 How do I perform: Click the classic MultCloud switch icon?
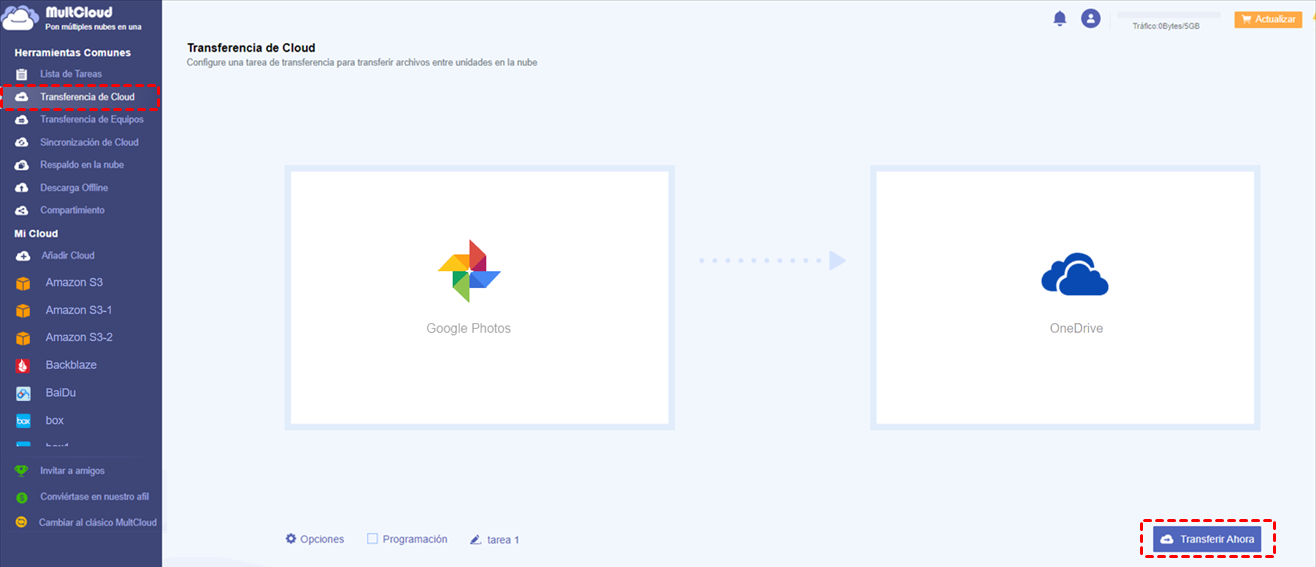tap(21, 522)
